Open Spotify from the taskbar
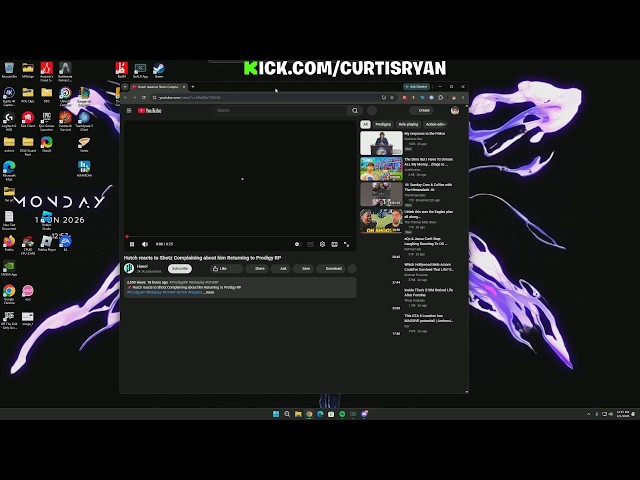This screenshot has height=480, width=640. [342, 414]
